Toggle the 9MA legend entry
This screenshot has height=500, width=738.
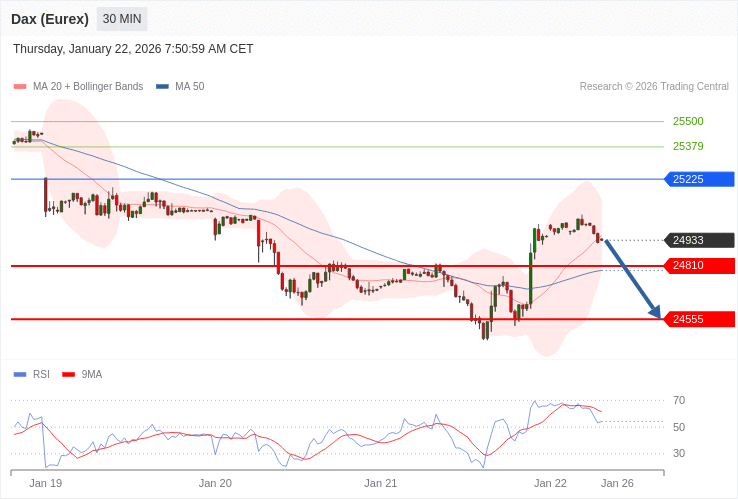point(83,374)
